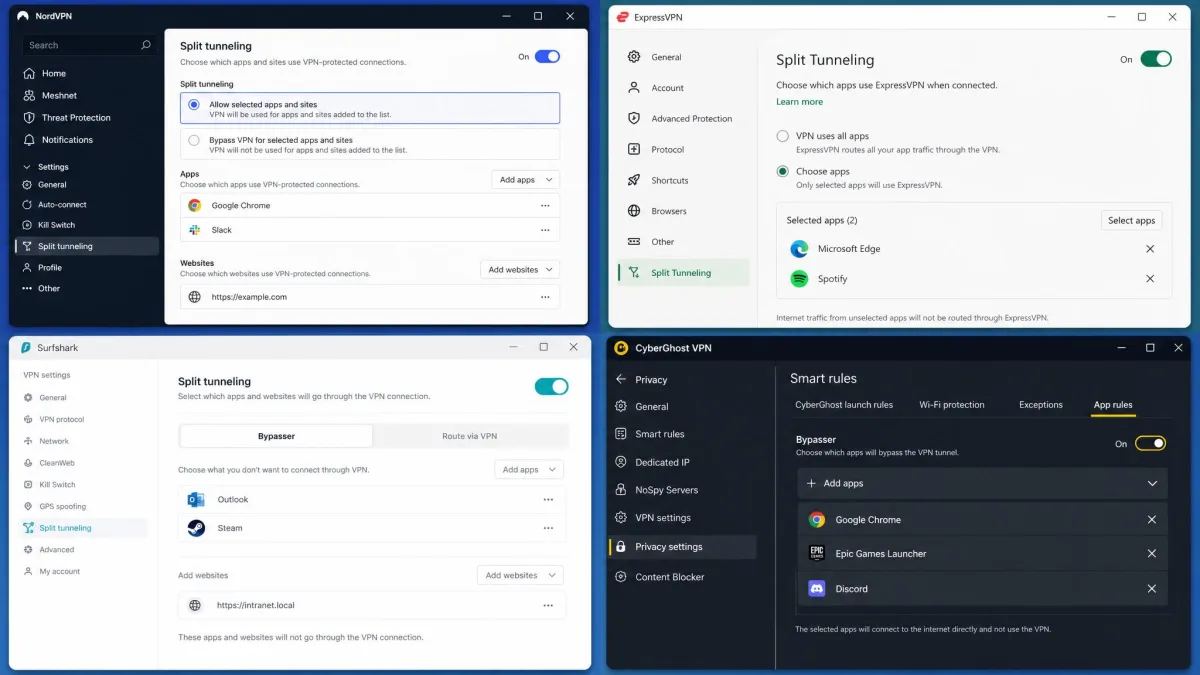1200x675 pixels.
Task: Open VPN protocol in Surfshark settings
Action: coord(61,419)
